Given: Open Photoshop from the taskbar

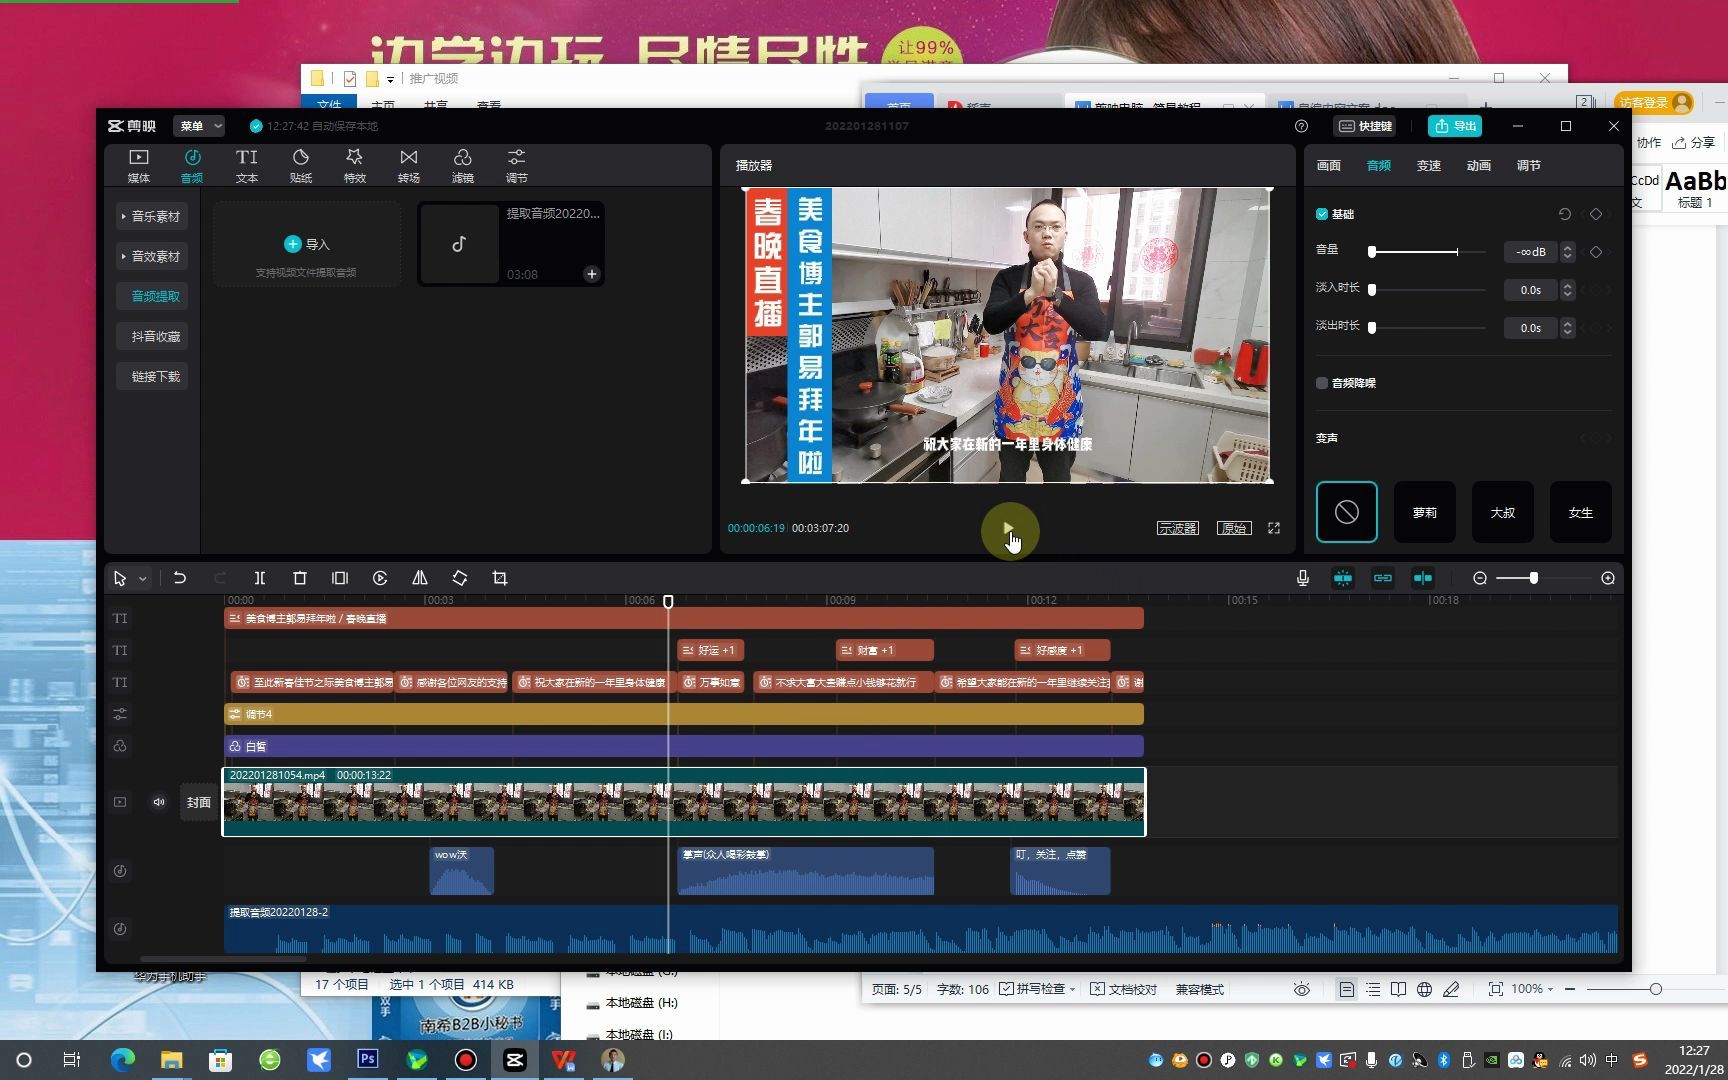Looking at the screenshot, I should pyautogui.click(x=368, y=1059).
